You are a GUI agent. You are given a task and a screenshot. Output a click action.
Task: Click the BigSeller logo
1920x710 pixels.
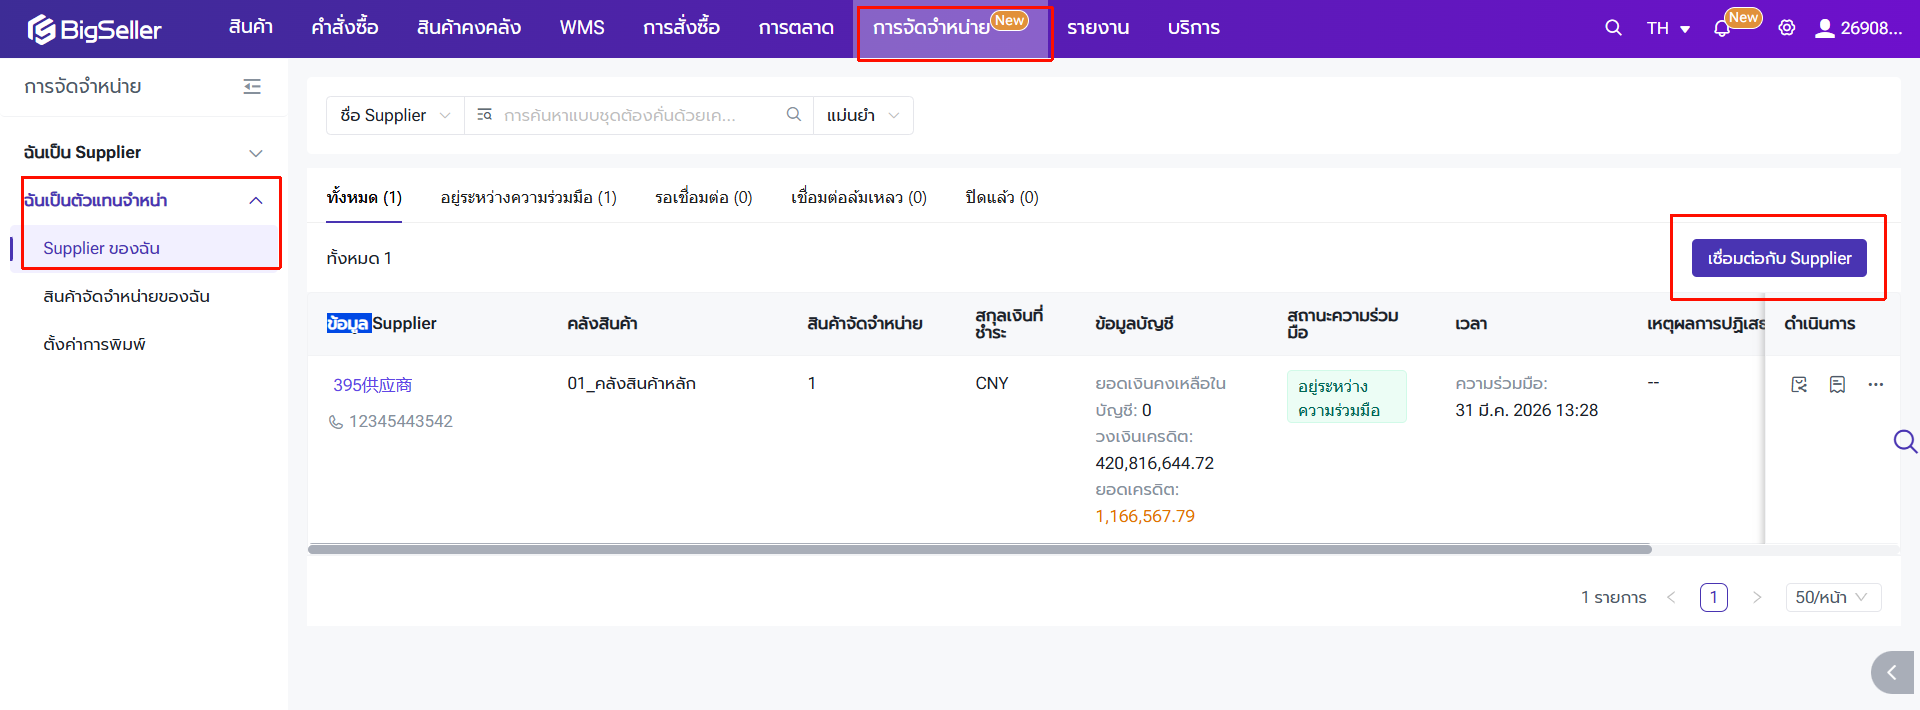(94, 29)
